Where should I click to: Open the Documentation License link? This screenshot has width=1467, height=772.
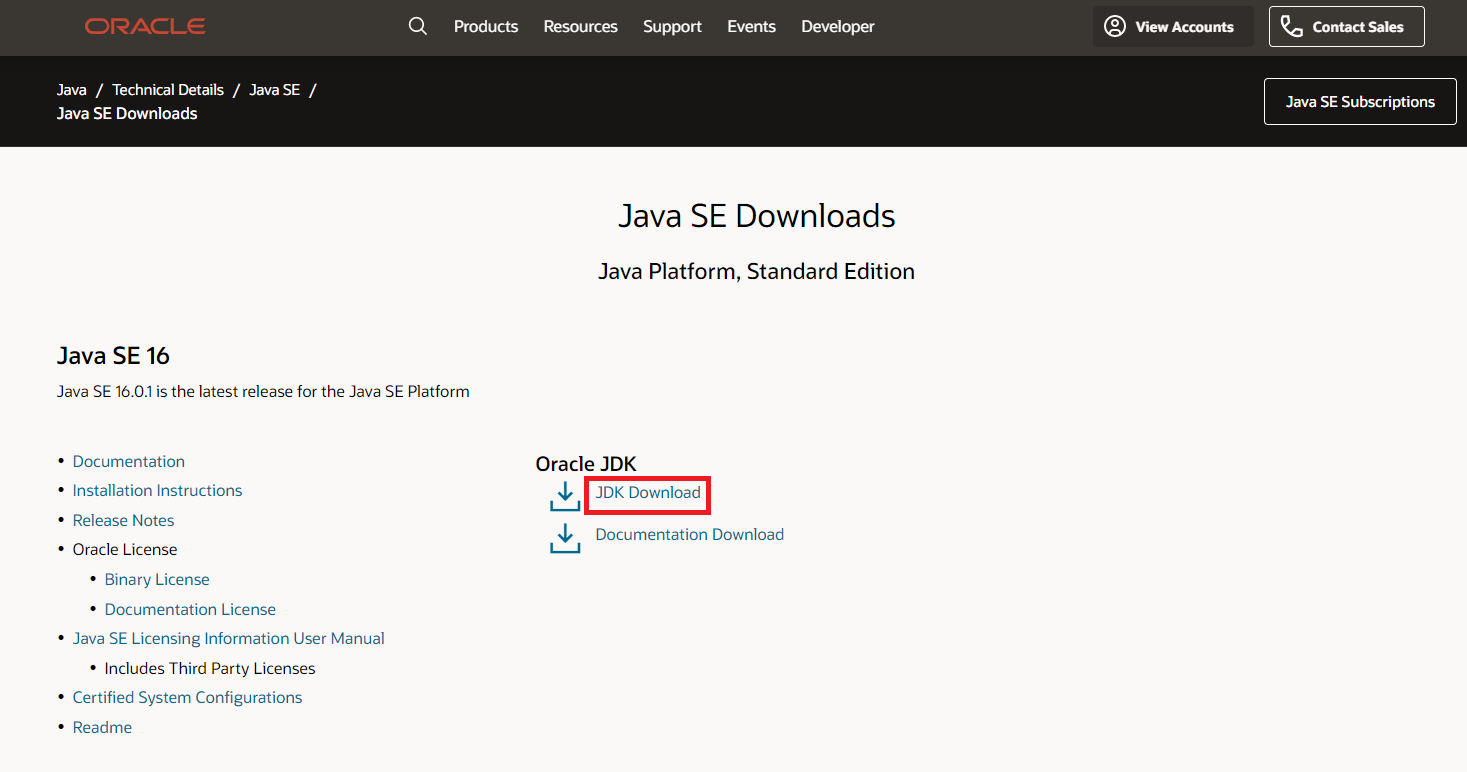click(190, 610)
